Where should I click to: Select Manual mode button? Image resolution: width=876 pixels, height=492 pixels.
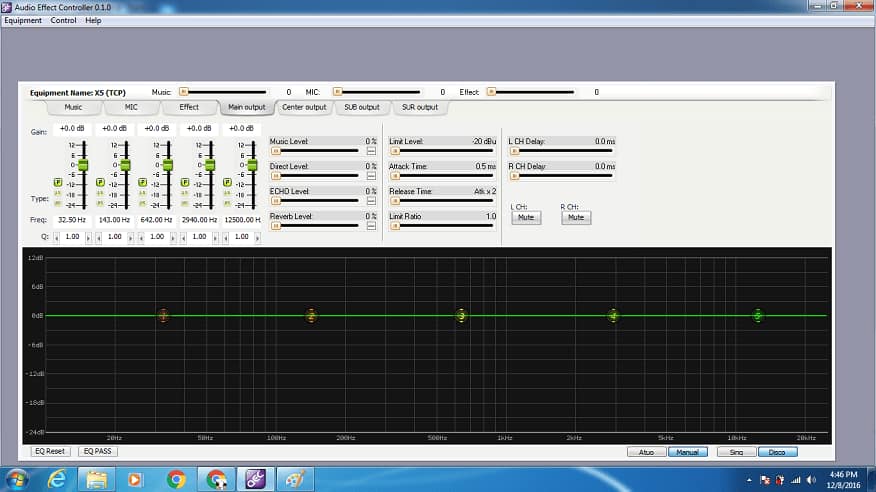[688, 452]
